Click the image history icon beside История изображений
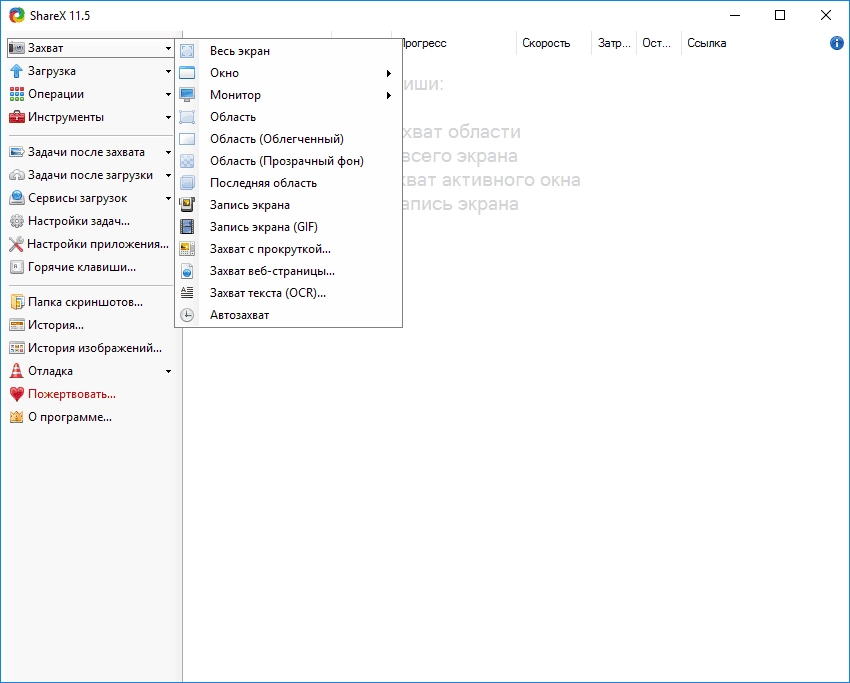This screenshot has width=850, height=683. [x=17, y=348]
